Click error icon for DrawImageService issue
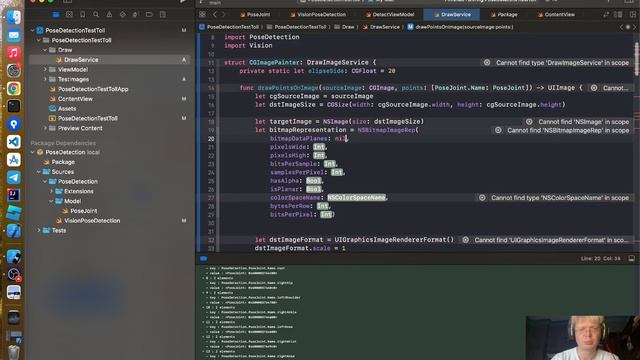The image size is (640, 360). 487,63
